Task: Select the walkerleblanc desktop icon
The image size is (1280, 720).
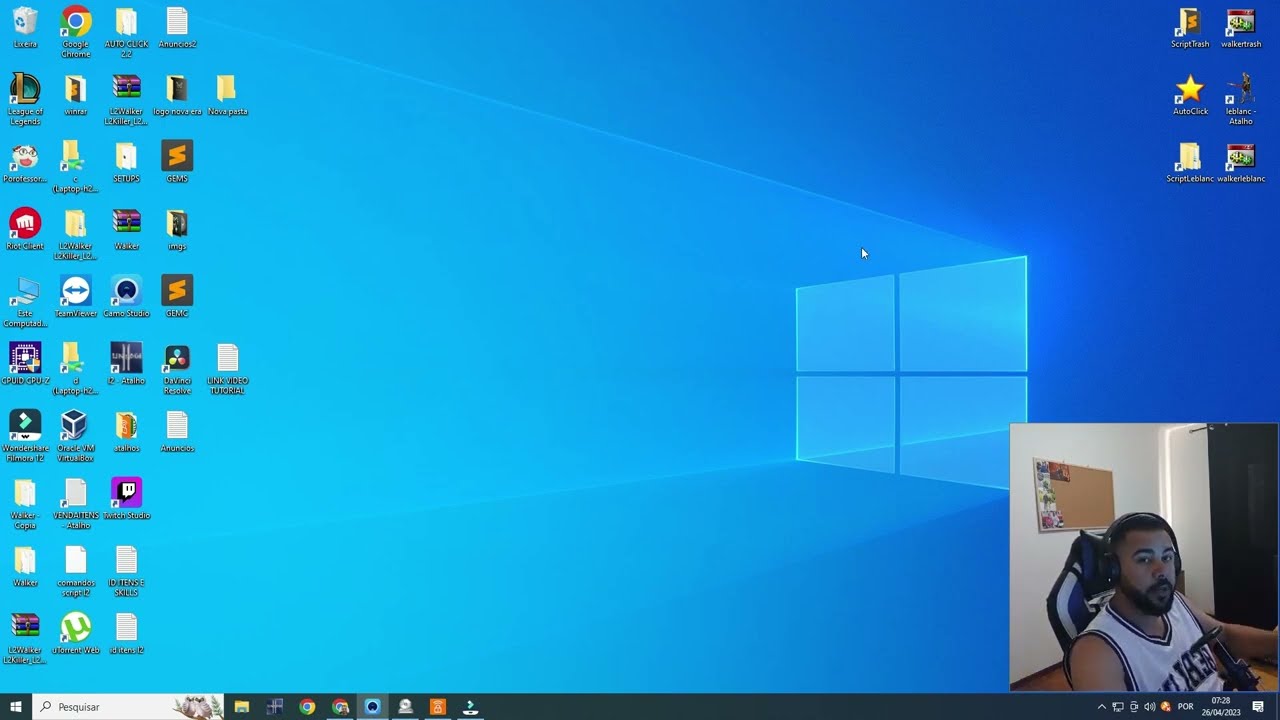Action: (1241, 162)
